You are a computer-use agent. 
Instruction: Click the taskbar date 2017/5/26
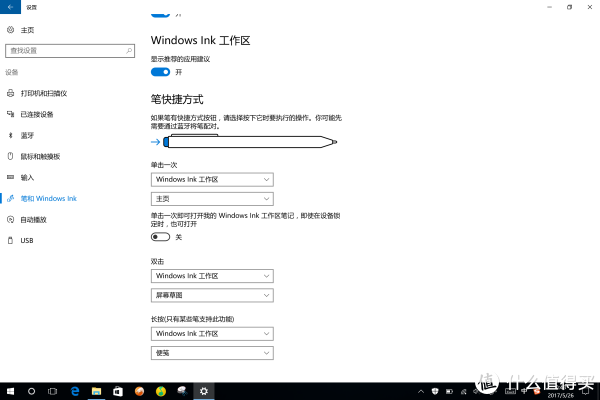[560, 396]
